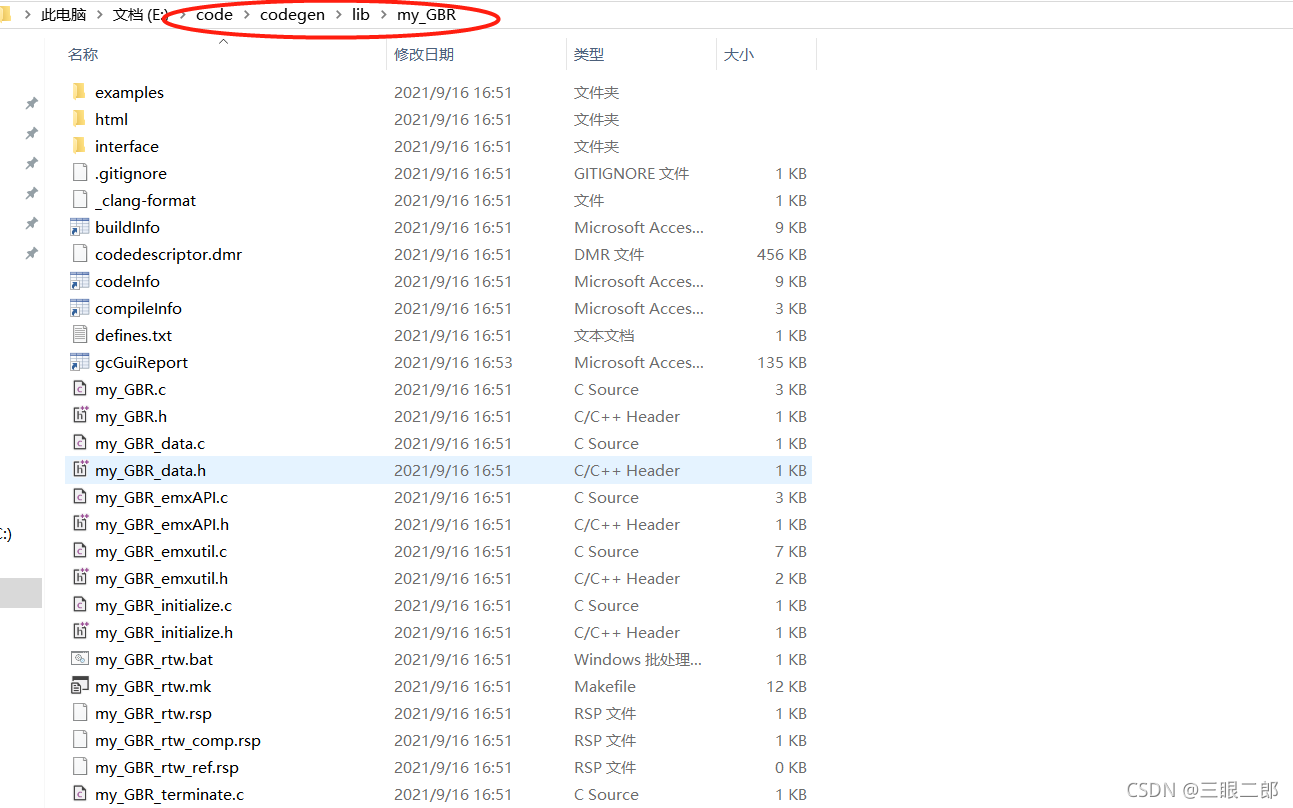Select the gcGuiReport Access icon

(x=80, y=362)
